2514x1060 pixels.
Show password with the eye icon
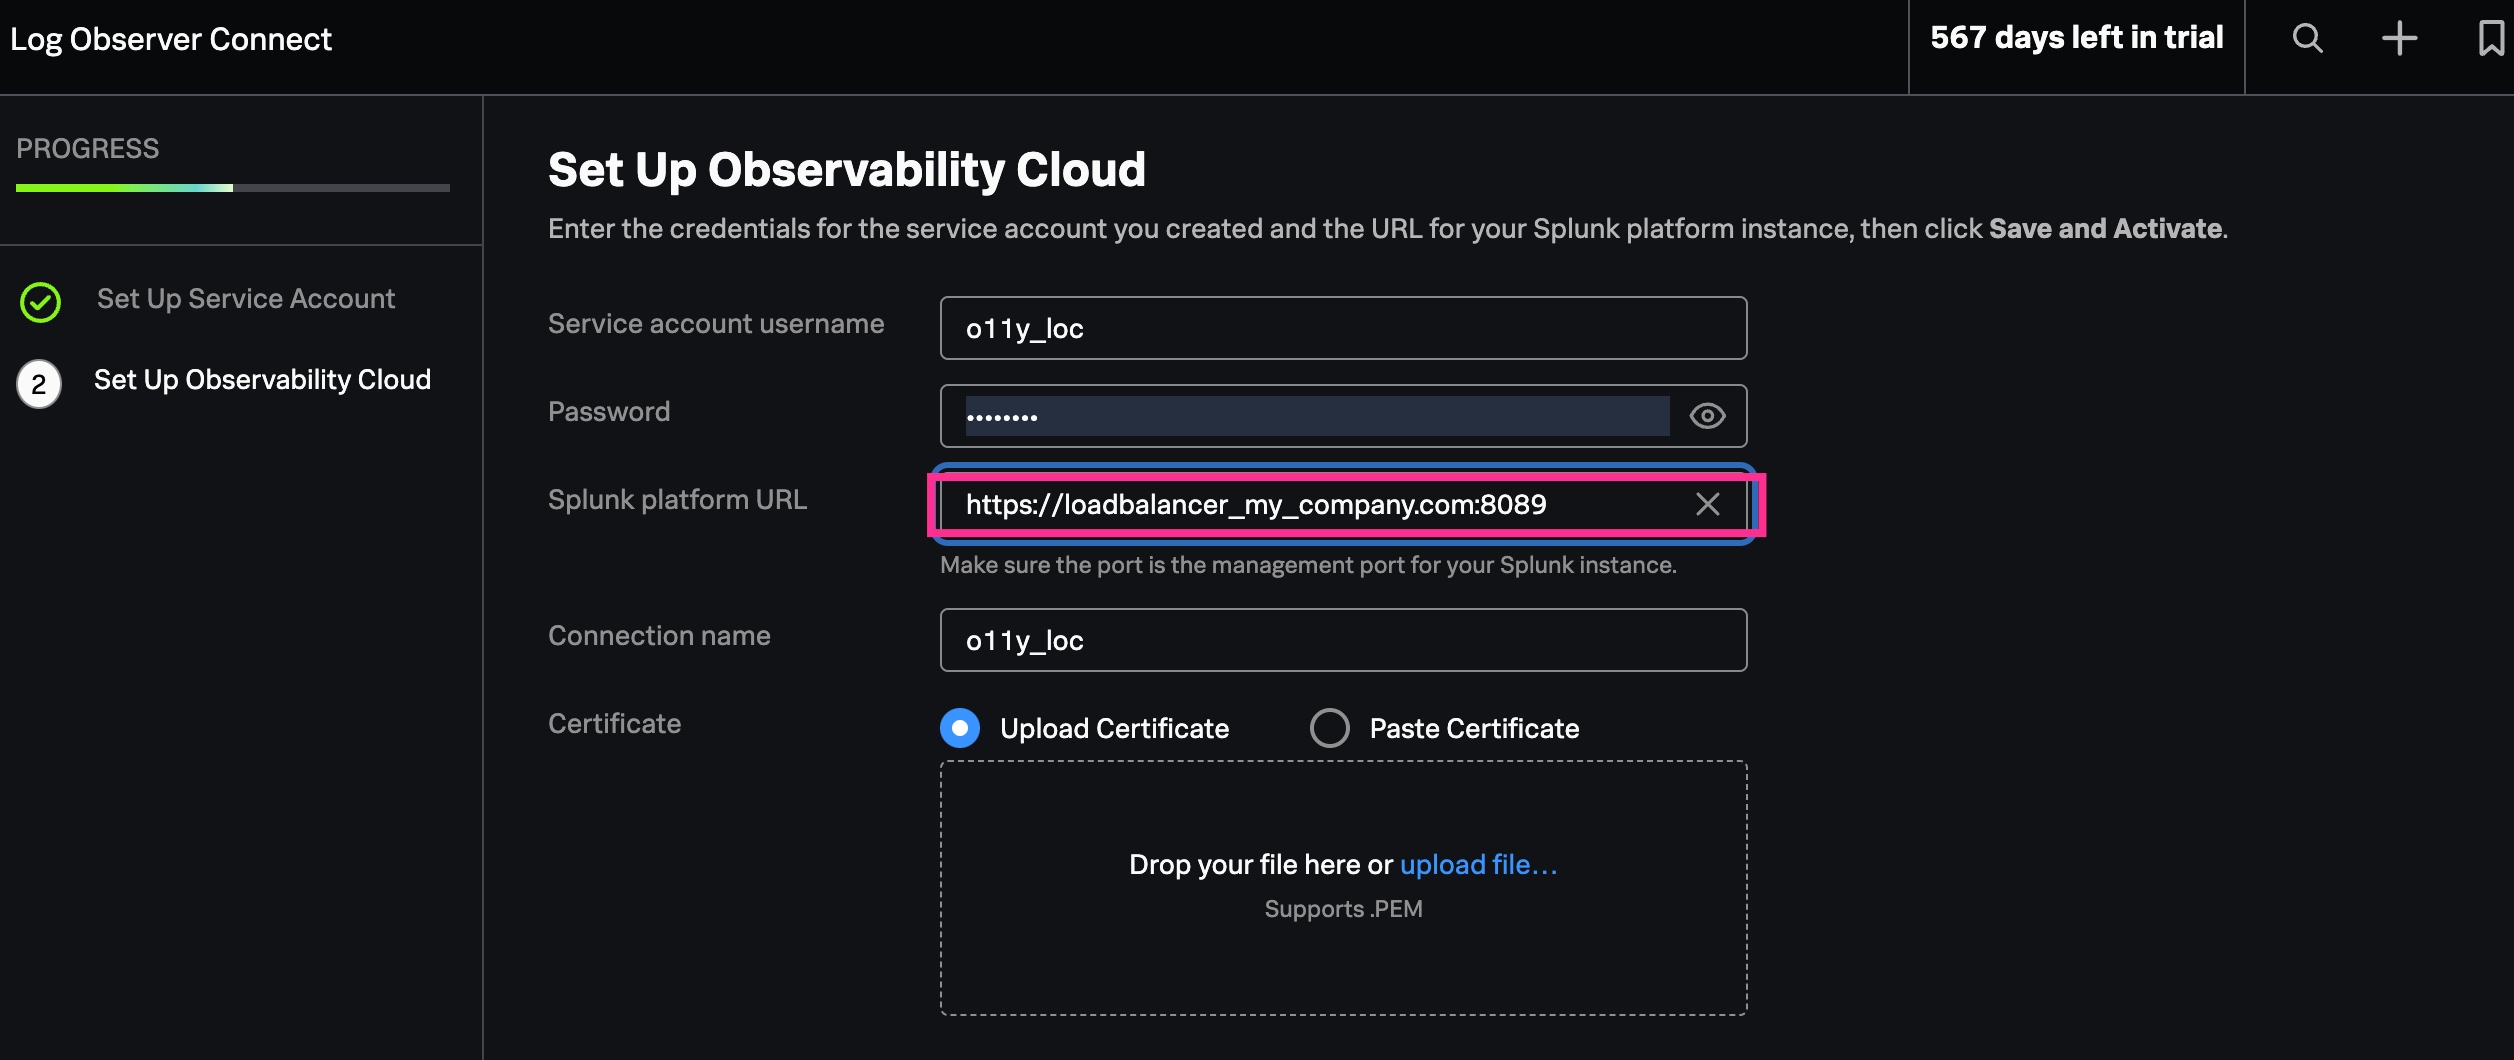pyautogui.click(x=1707, y=416)
